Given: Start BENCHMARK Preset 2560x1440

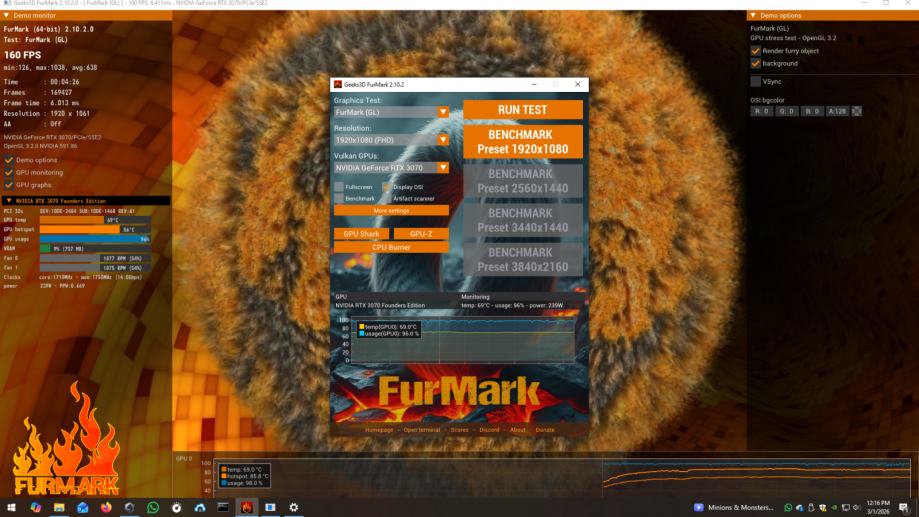Looking at the screenshot, I should (x=523, y=181).
